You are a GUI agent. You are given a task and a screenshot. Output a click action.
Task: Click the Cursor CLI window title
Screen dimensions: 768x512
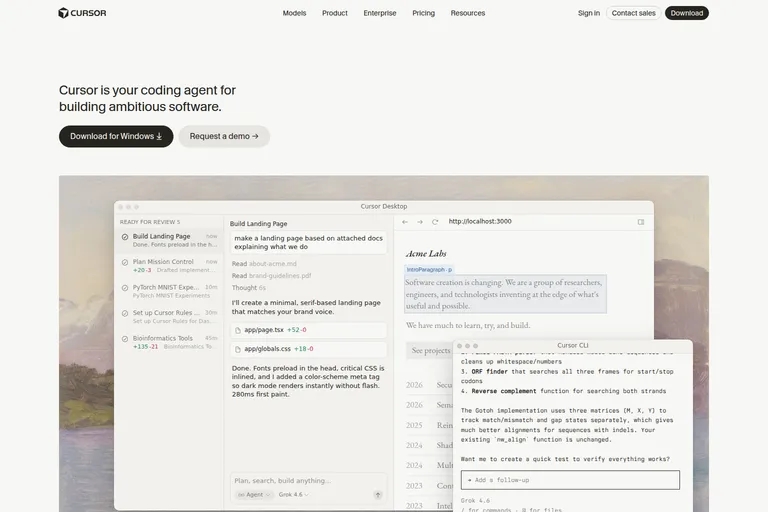[573, 345]
